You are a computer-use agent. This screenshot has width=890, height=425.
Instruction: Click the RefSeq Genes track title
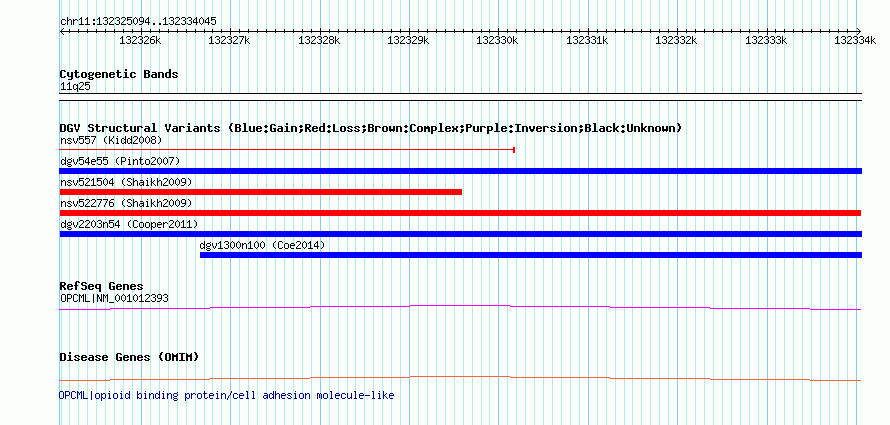(101, 286)
